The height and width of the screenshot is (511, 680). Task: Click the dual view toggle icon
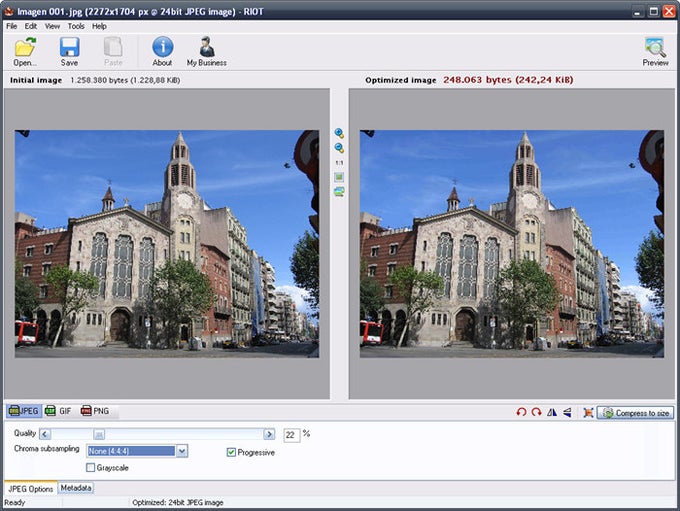pos(339,192)
